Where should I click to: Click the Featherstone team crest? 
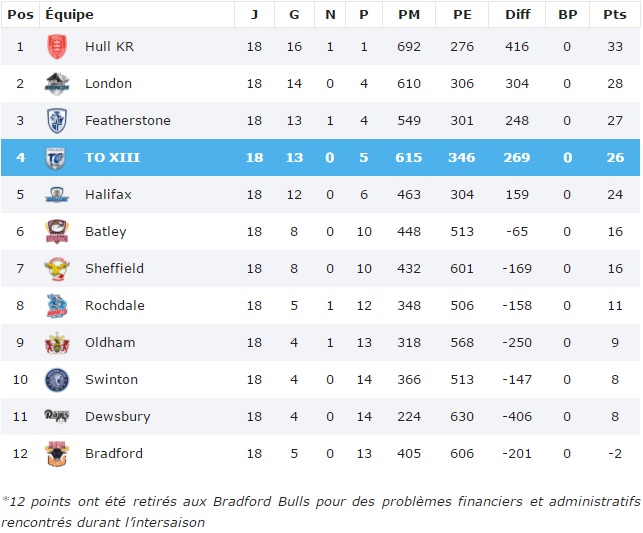[x=57, y=121]
